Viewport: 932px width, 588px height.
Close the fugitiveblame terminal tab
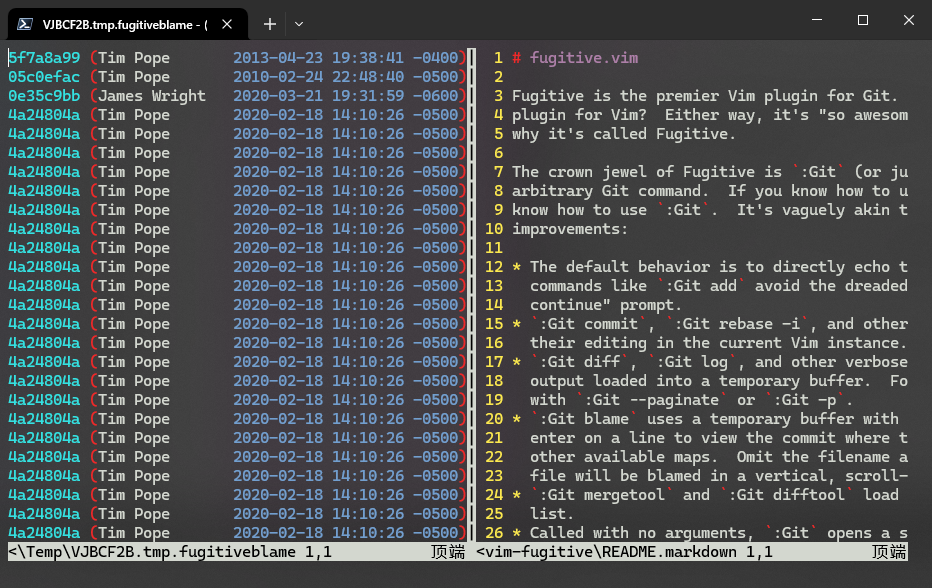[227, 24]
